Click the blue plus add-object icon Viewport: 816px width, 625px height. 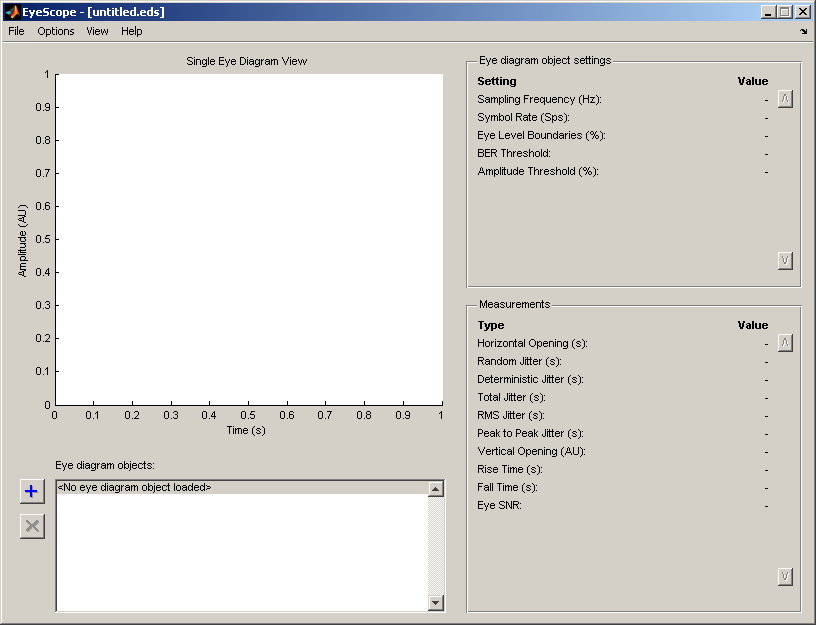[32, 491]
